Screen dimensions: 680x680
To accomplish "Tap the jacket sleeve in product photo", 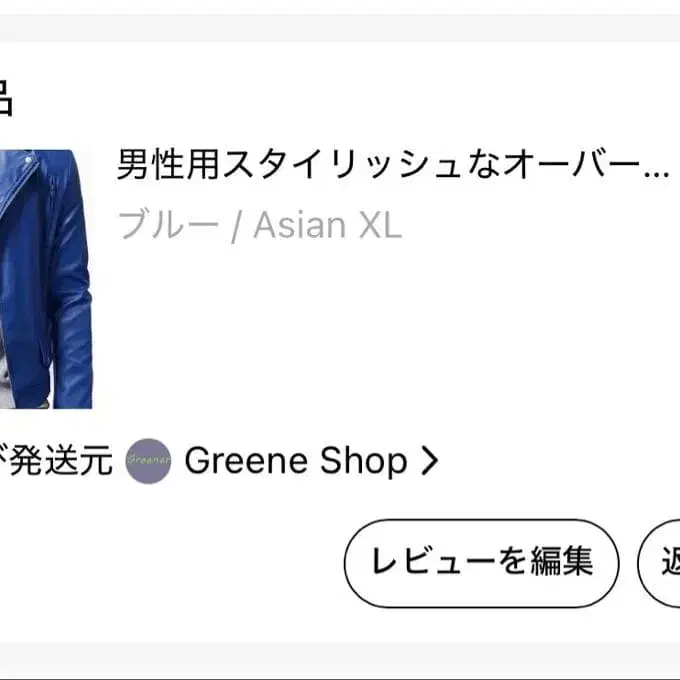I will click(x=70, y=300).
